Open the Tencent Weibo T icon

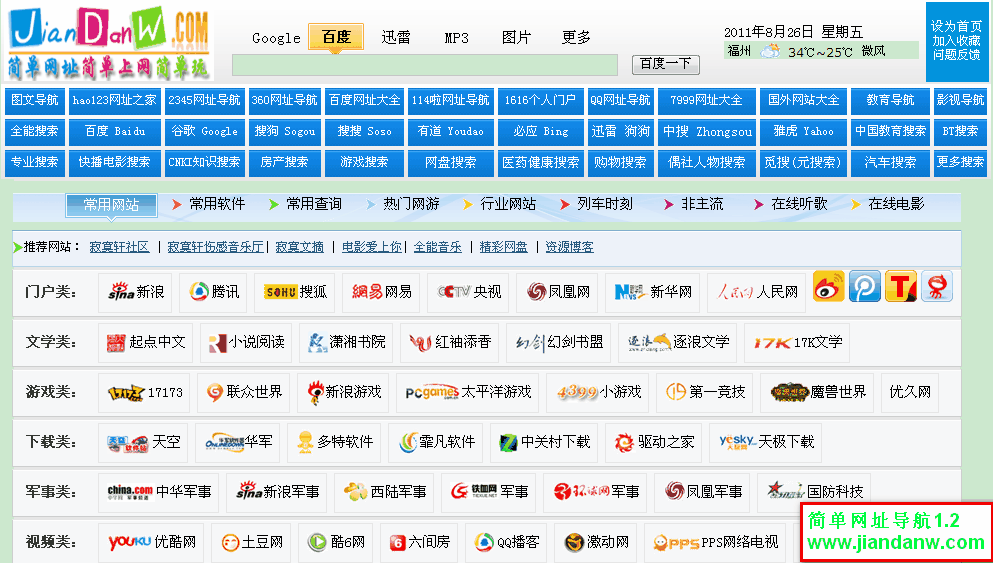tap(901, 286)
